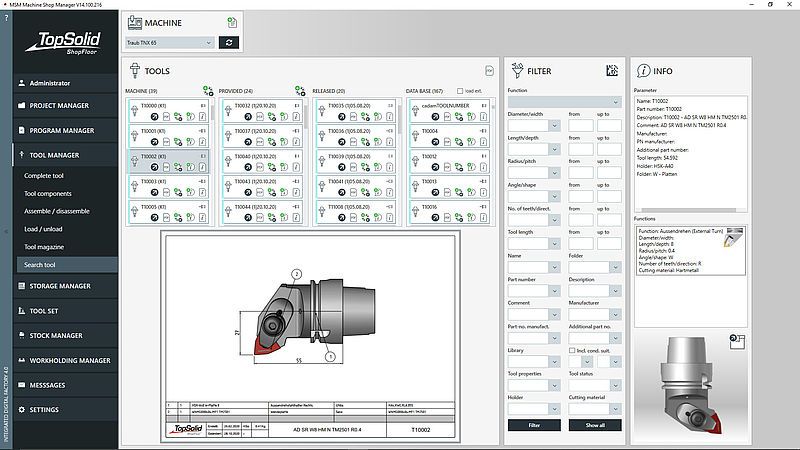This screenshot has height=450, width=800.
Task: Click transfer icon above Machine tool list
Action: (208, 91)
